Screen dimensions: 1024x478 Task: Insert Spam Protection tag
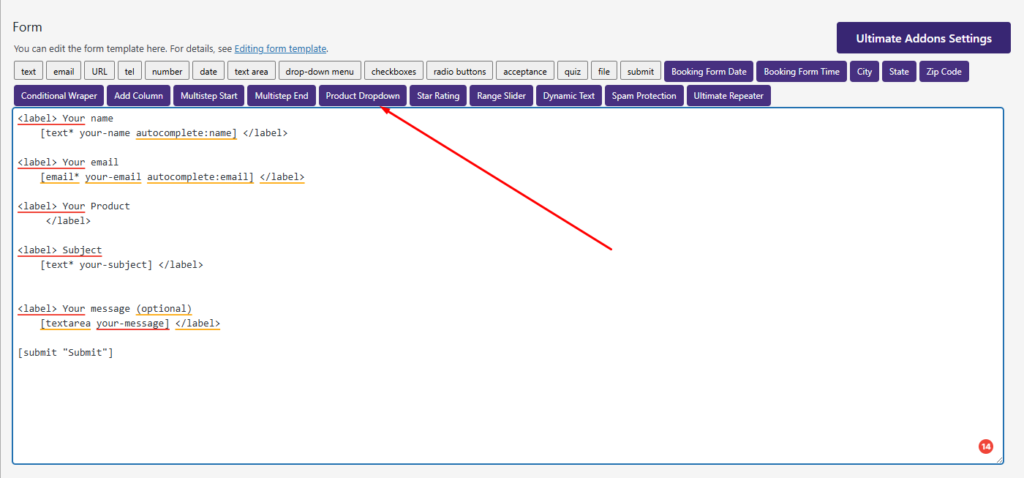(644, 95)
